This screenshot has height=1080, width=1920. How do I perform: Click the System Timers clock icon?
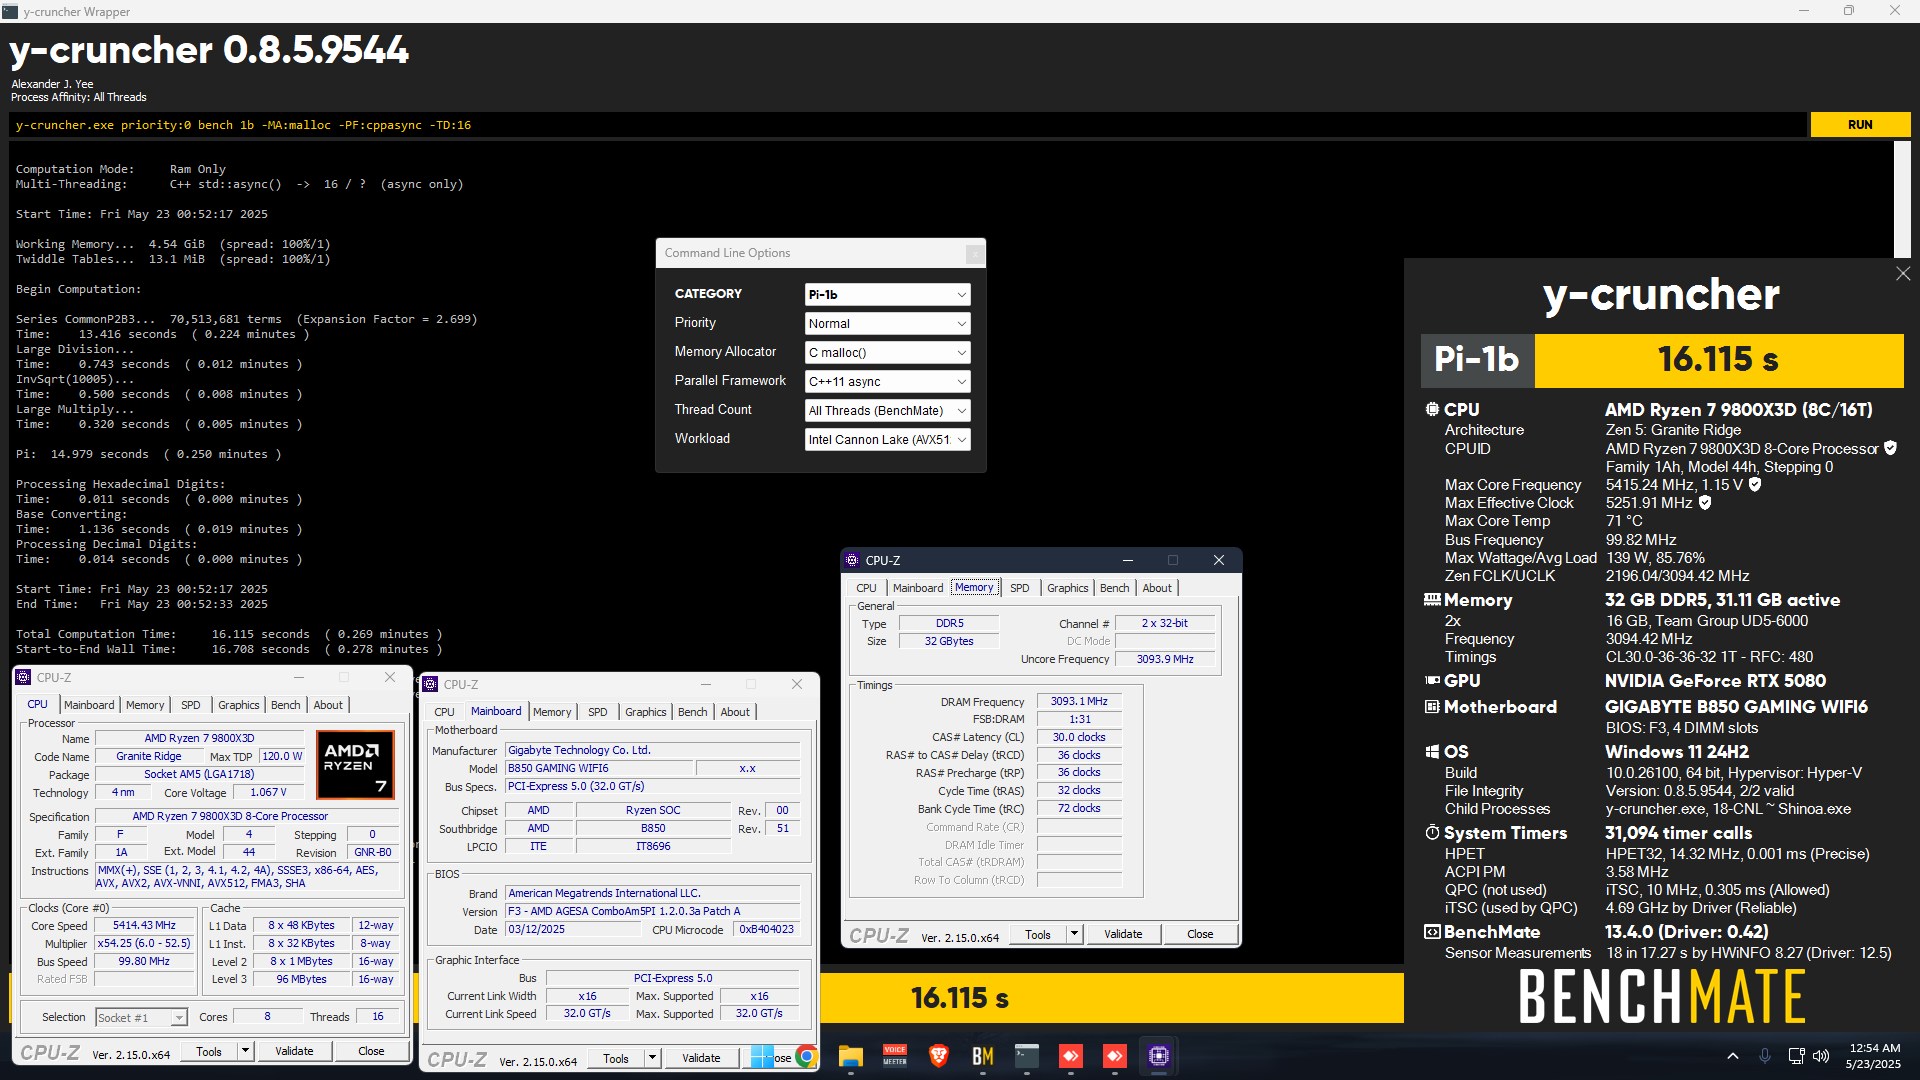pyautogui.click(x=1432, y=832)
